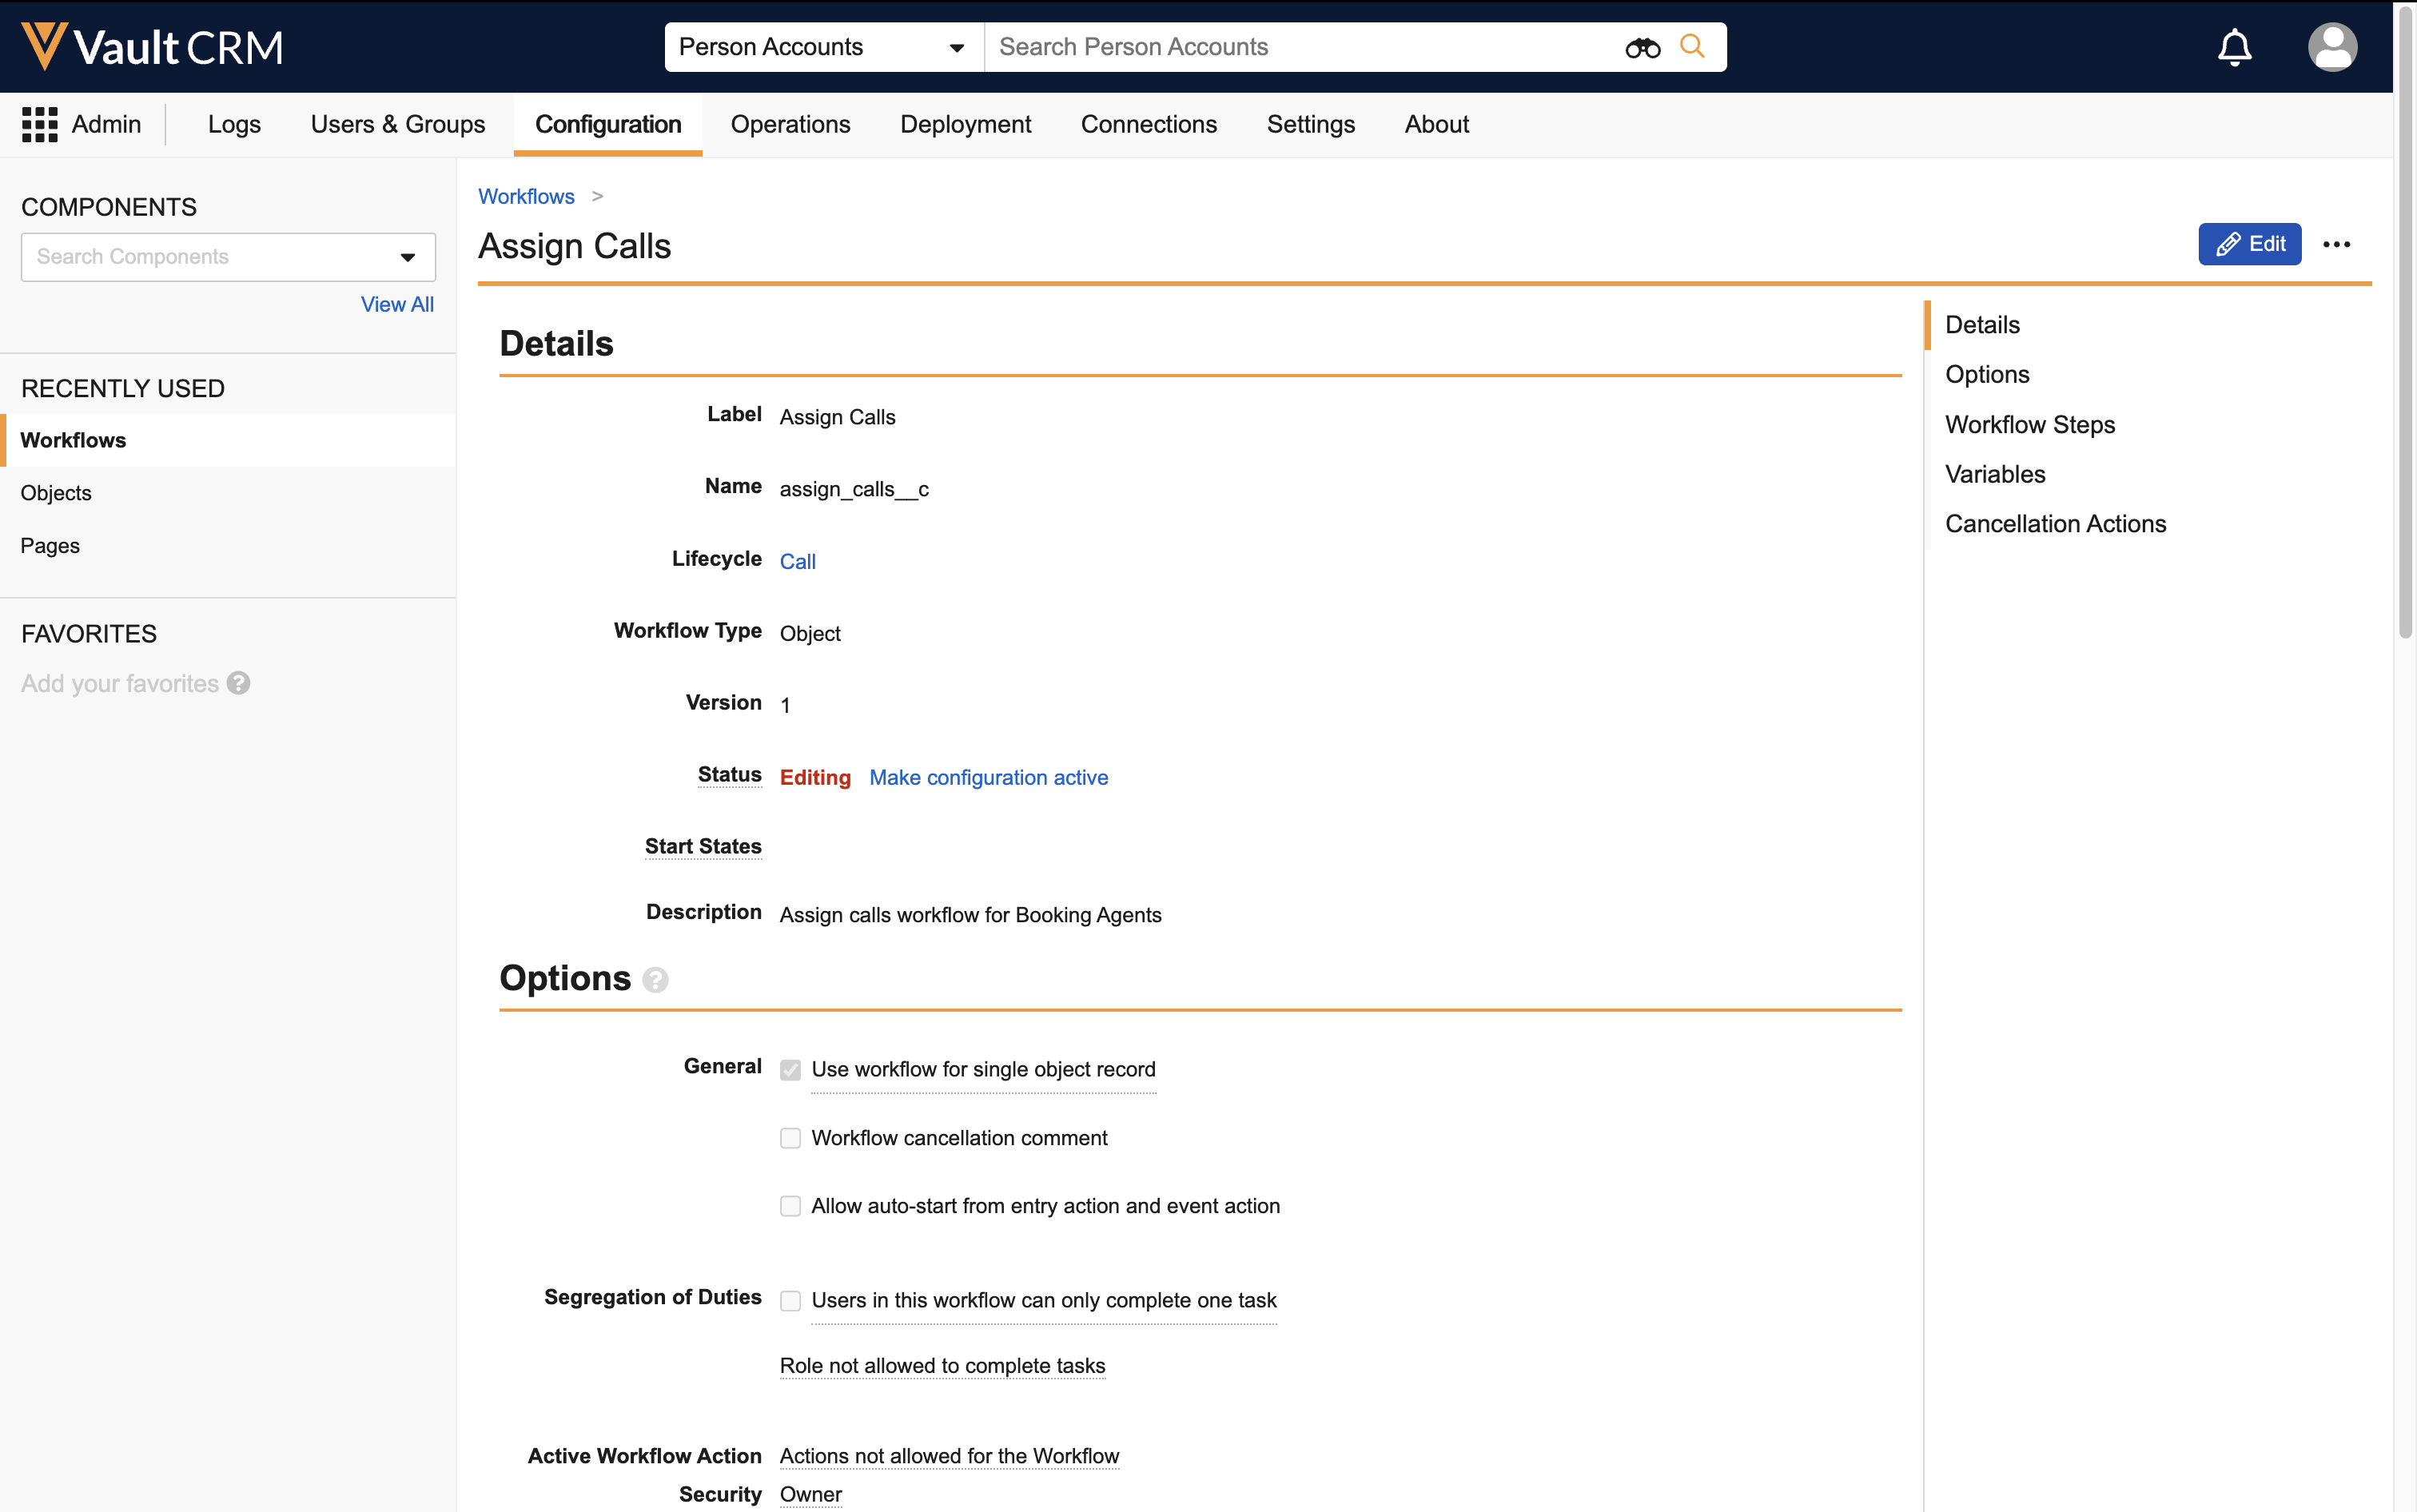
Task: Open the Admin app grid icon
Action: [40, 124]
